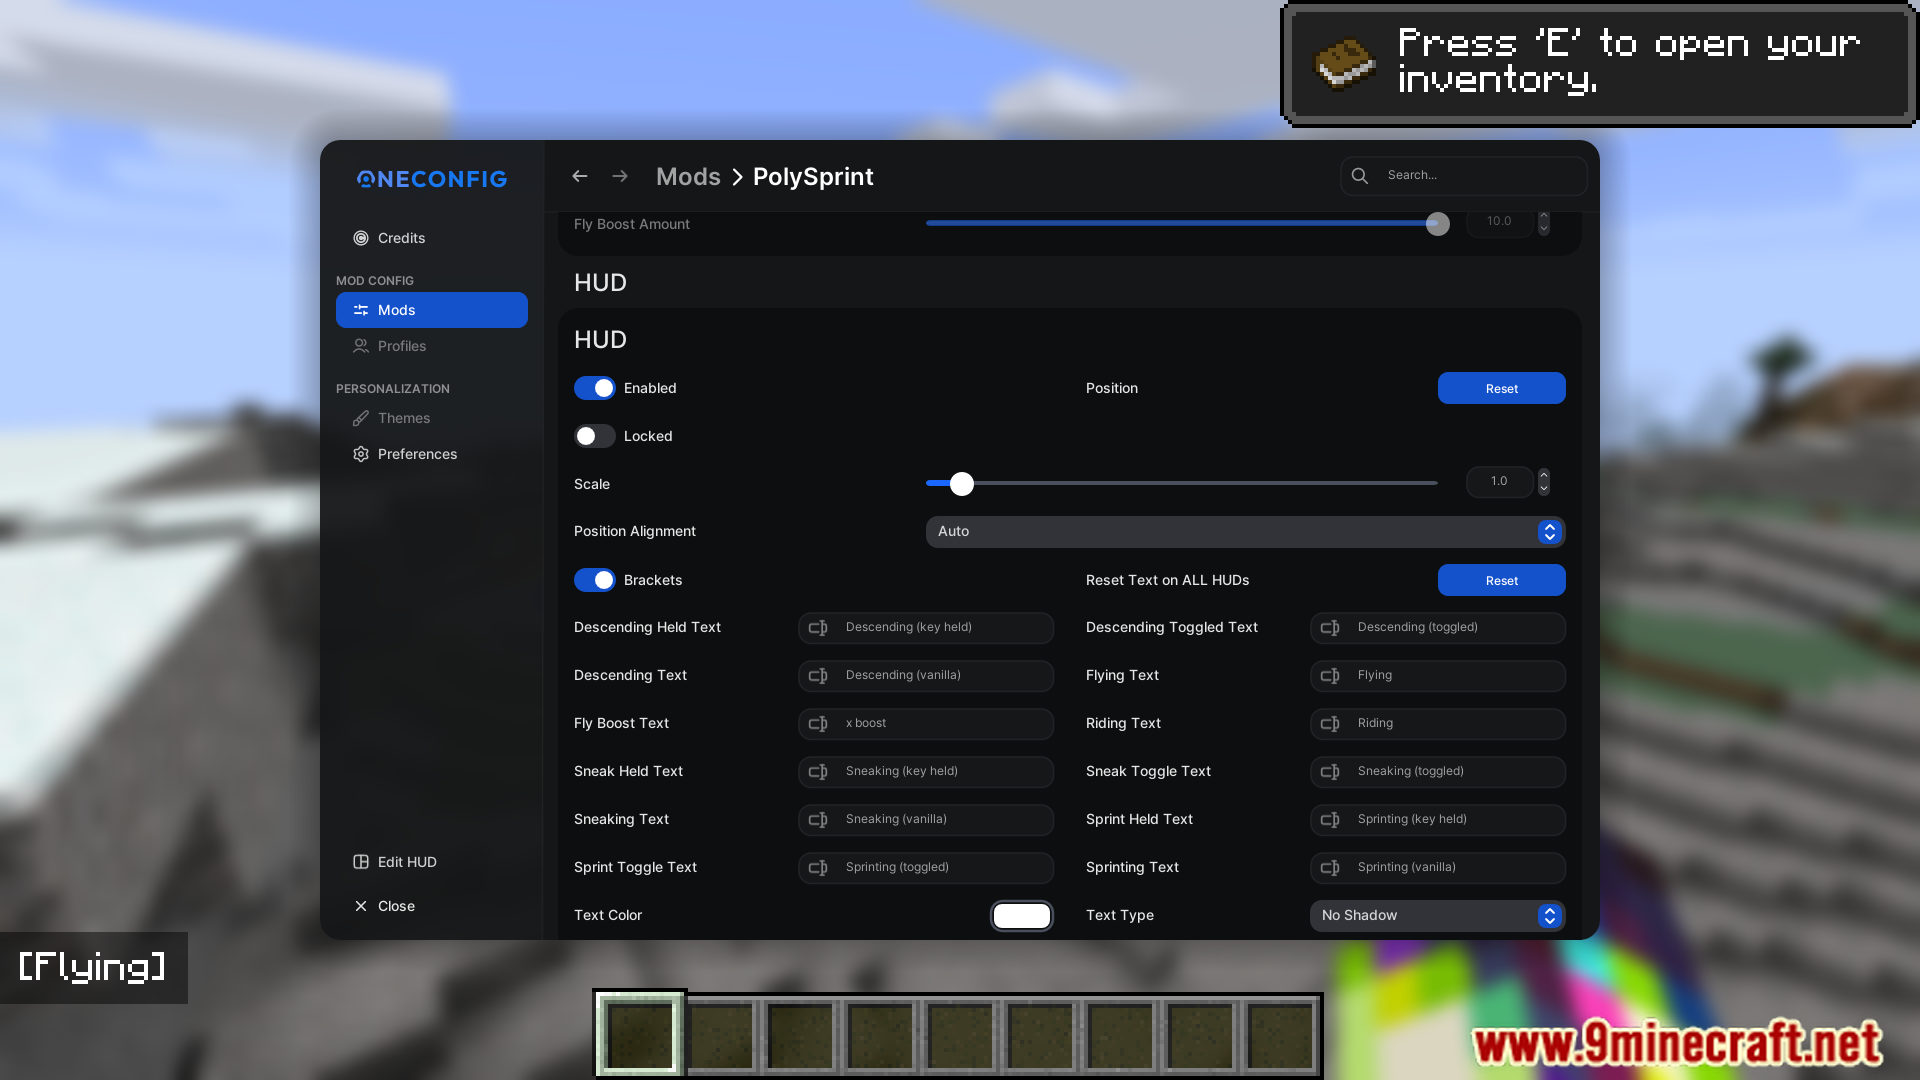Click text icon in Sneaking Text field
The image size is (1920, 1080).
pos(818,820)
